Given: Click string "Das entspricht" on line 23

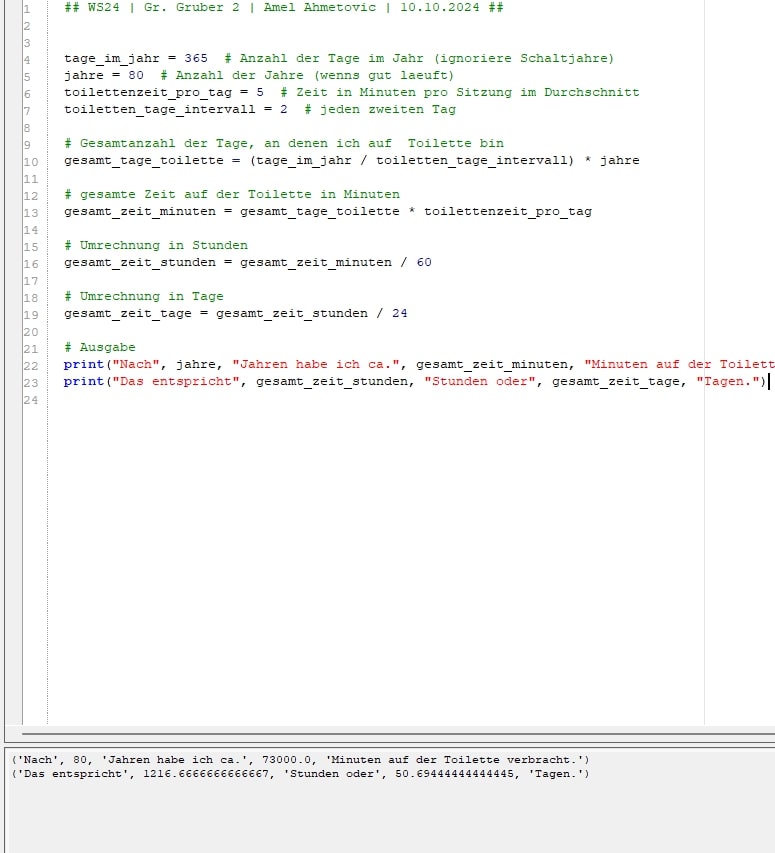Looking at the screenshot, I should [x=176, y=381].
